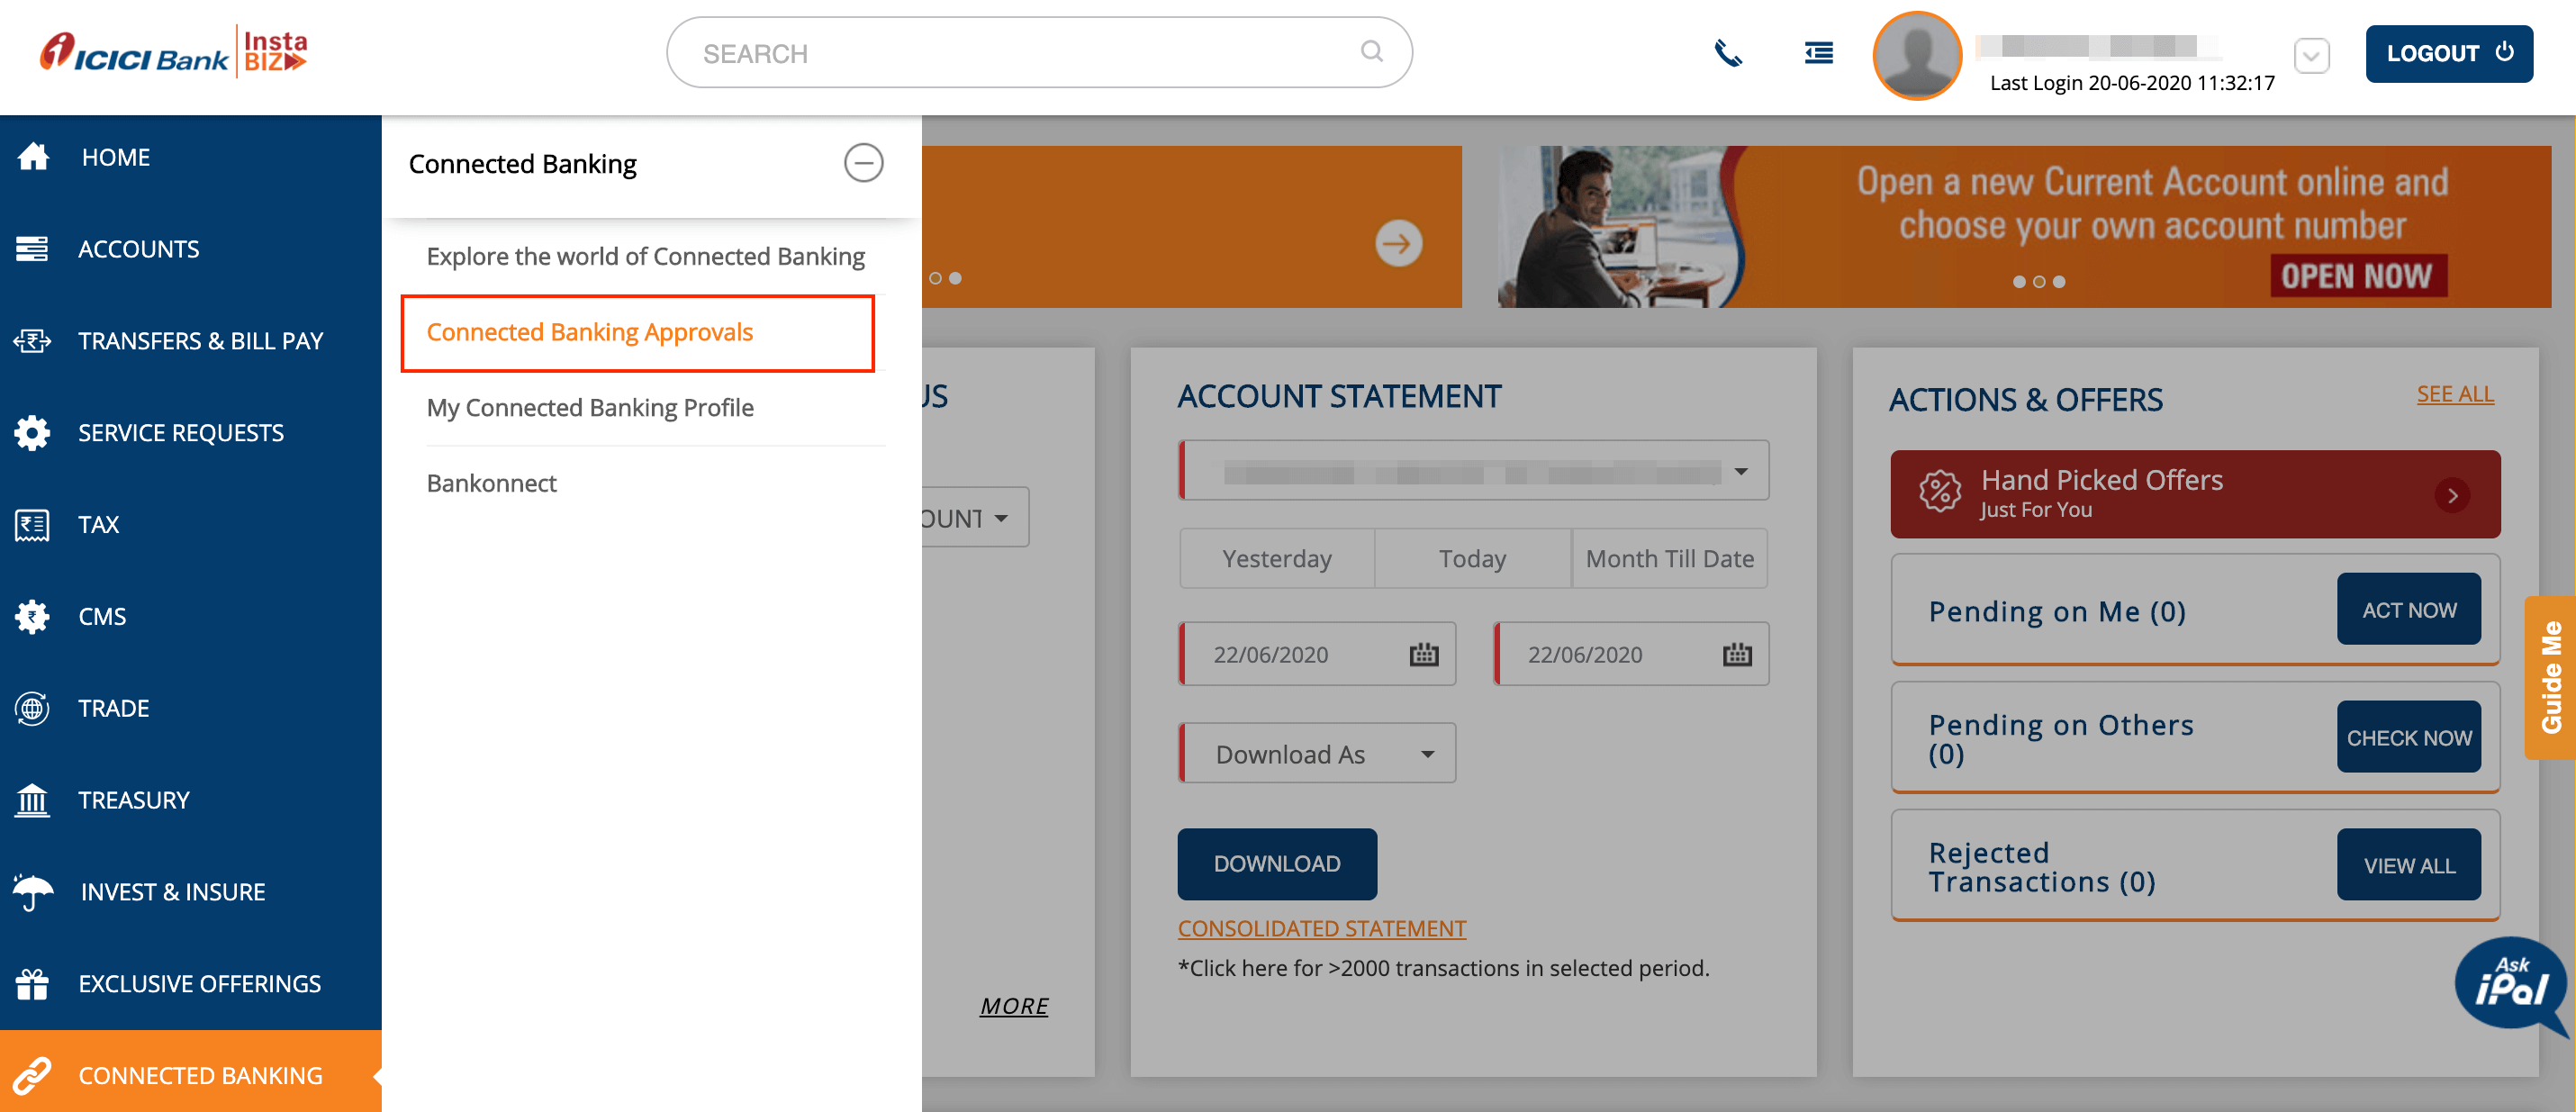This screenshot has height=1112, width=2576.
Task: Click the phone support icon
Action: tap(1729, 53)
